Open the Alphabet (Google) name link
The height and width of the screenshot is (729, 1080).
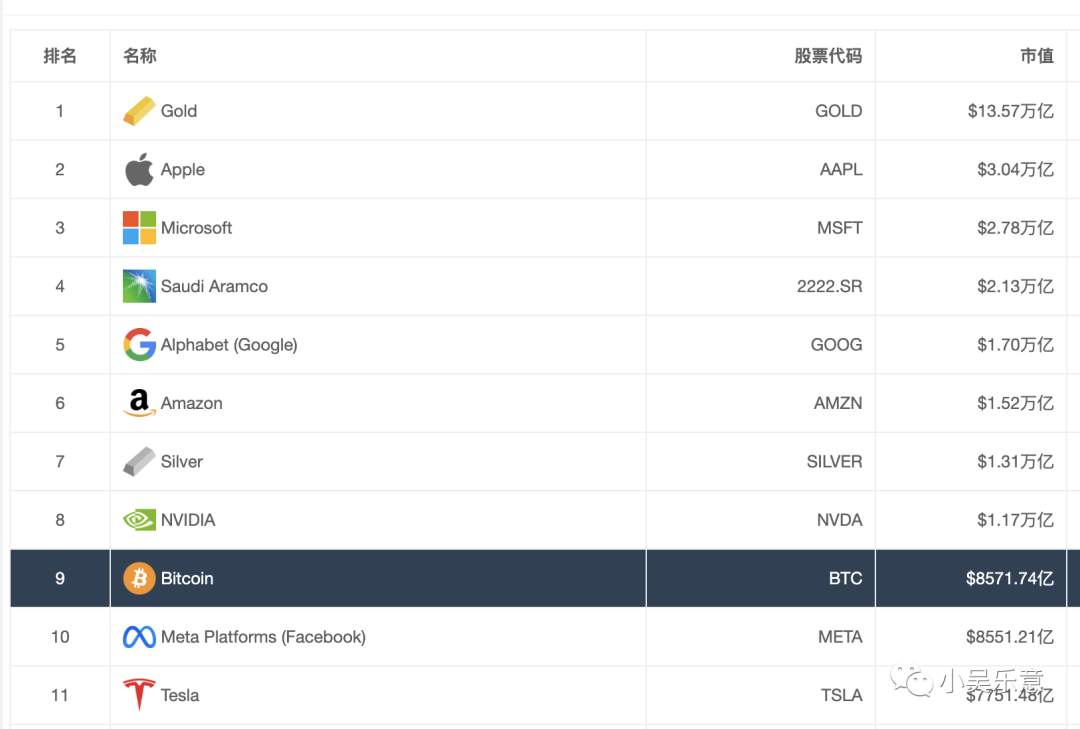(229, 345)
